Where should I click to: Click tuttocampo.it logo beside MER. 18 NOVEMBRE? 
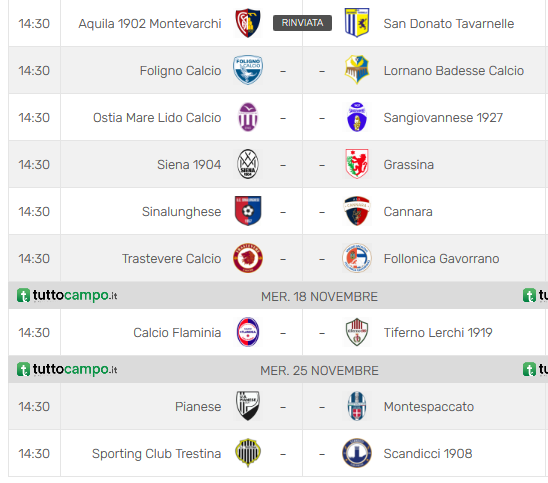tap(67, 295)
